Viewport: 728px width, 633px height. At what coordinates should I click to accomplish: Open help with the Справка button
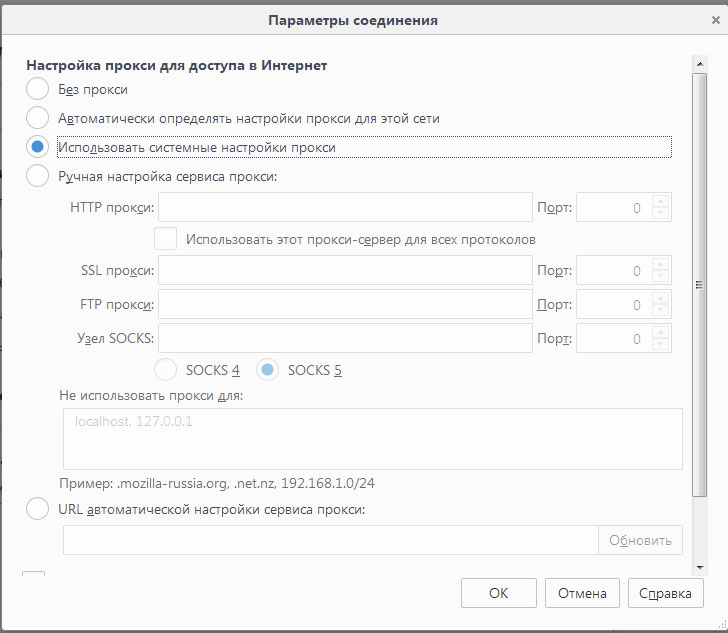coord(665,593)
